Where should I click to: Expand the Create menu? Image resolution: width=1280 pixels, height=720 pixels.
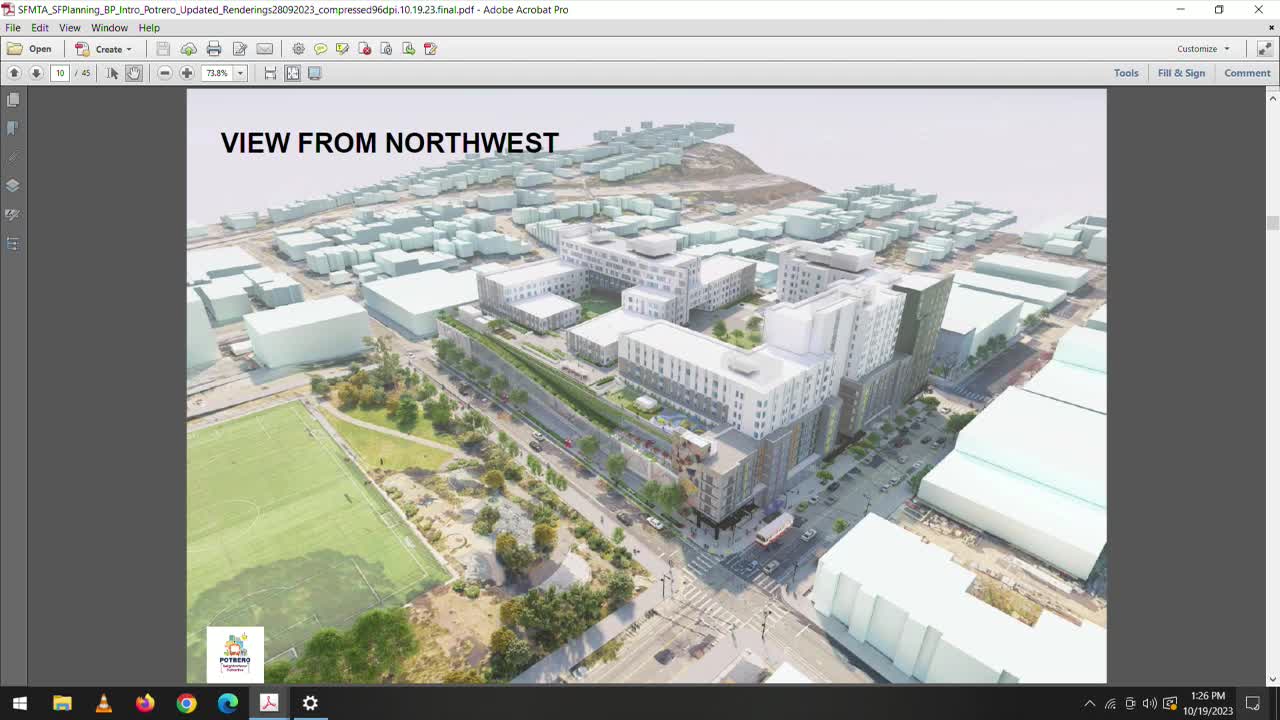click(106, 48)
